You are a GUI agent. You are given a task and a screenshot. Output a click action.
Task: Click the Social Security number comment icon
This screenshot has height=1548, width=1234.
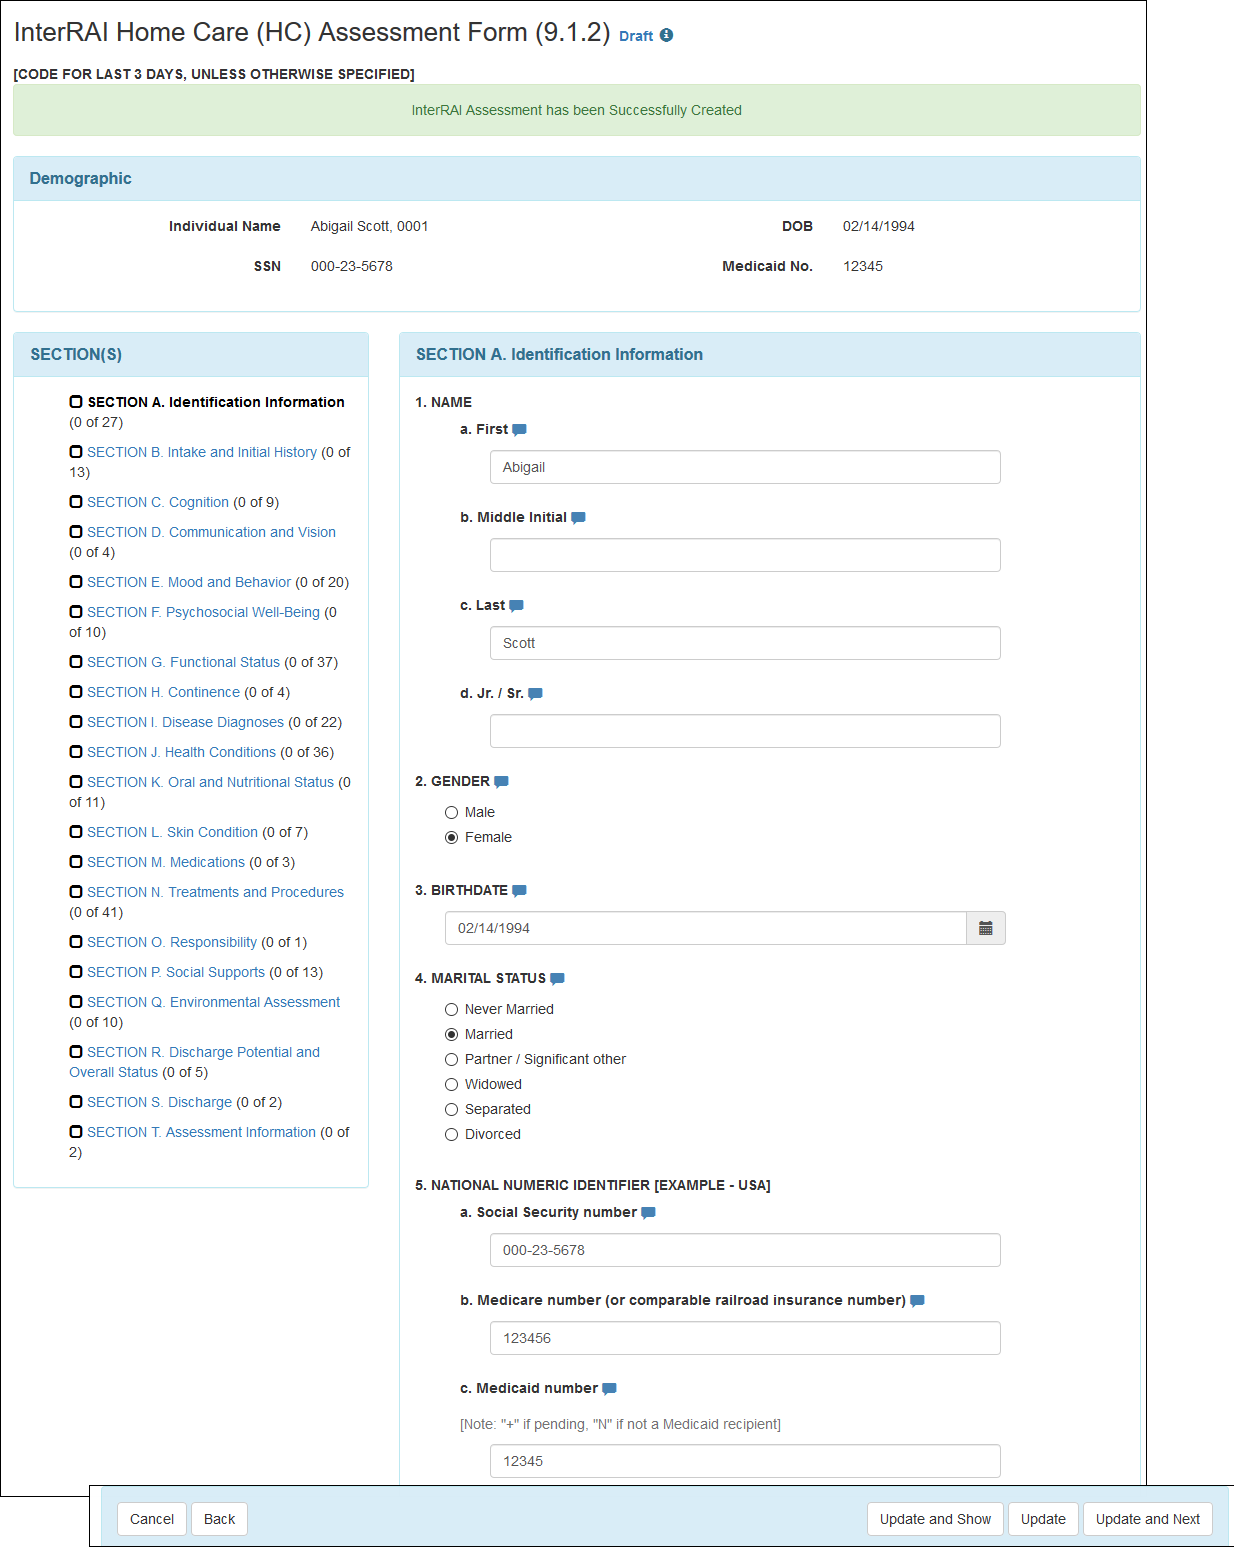pos(648,1213)
